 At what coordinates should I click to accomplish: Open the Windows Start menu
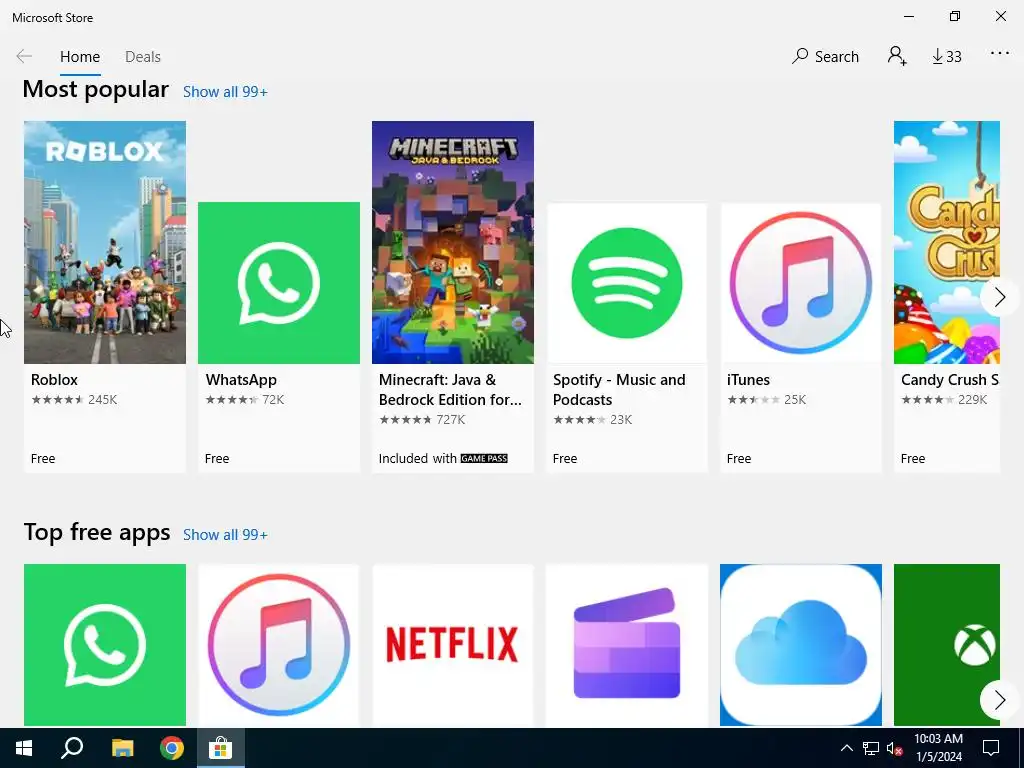24,748
